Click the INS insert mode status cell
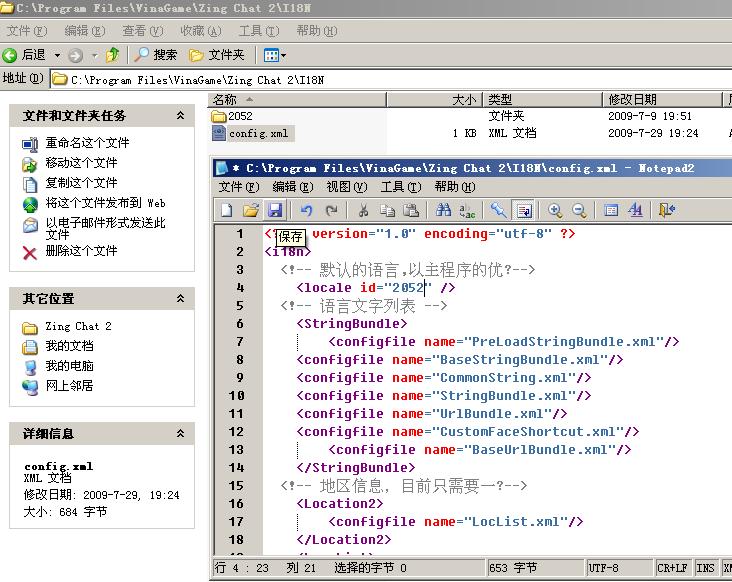Screen dimensions: 732x582 click(x=705, y=568)
